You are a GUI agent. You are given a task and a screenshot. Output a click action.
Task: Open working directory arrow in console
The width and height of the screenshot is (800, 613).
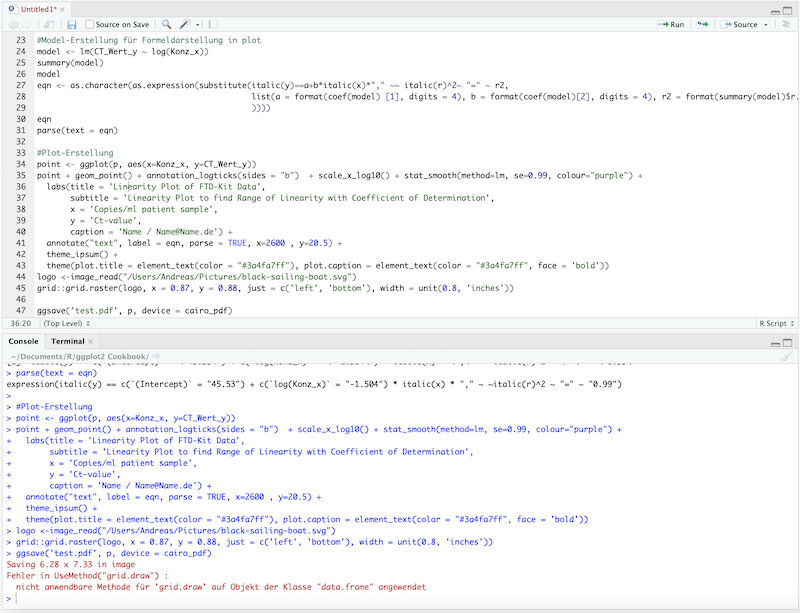[157, 355]
